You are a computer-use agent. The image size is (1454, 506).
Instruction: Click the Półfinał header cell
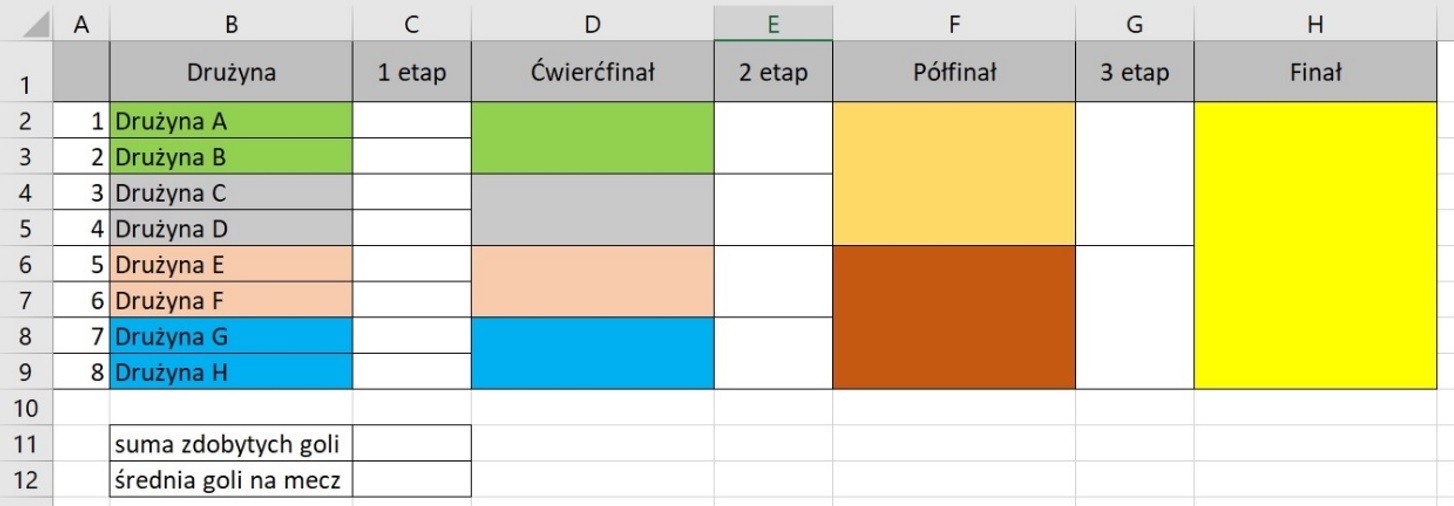953,72
